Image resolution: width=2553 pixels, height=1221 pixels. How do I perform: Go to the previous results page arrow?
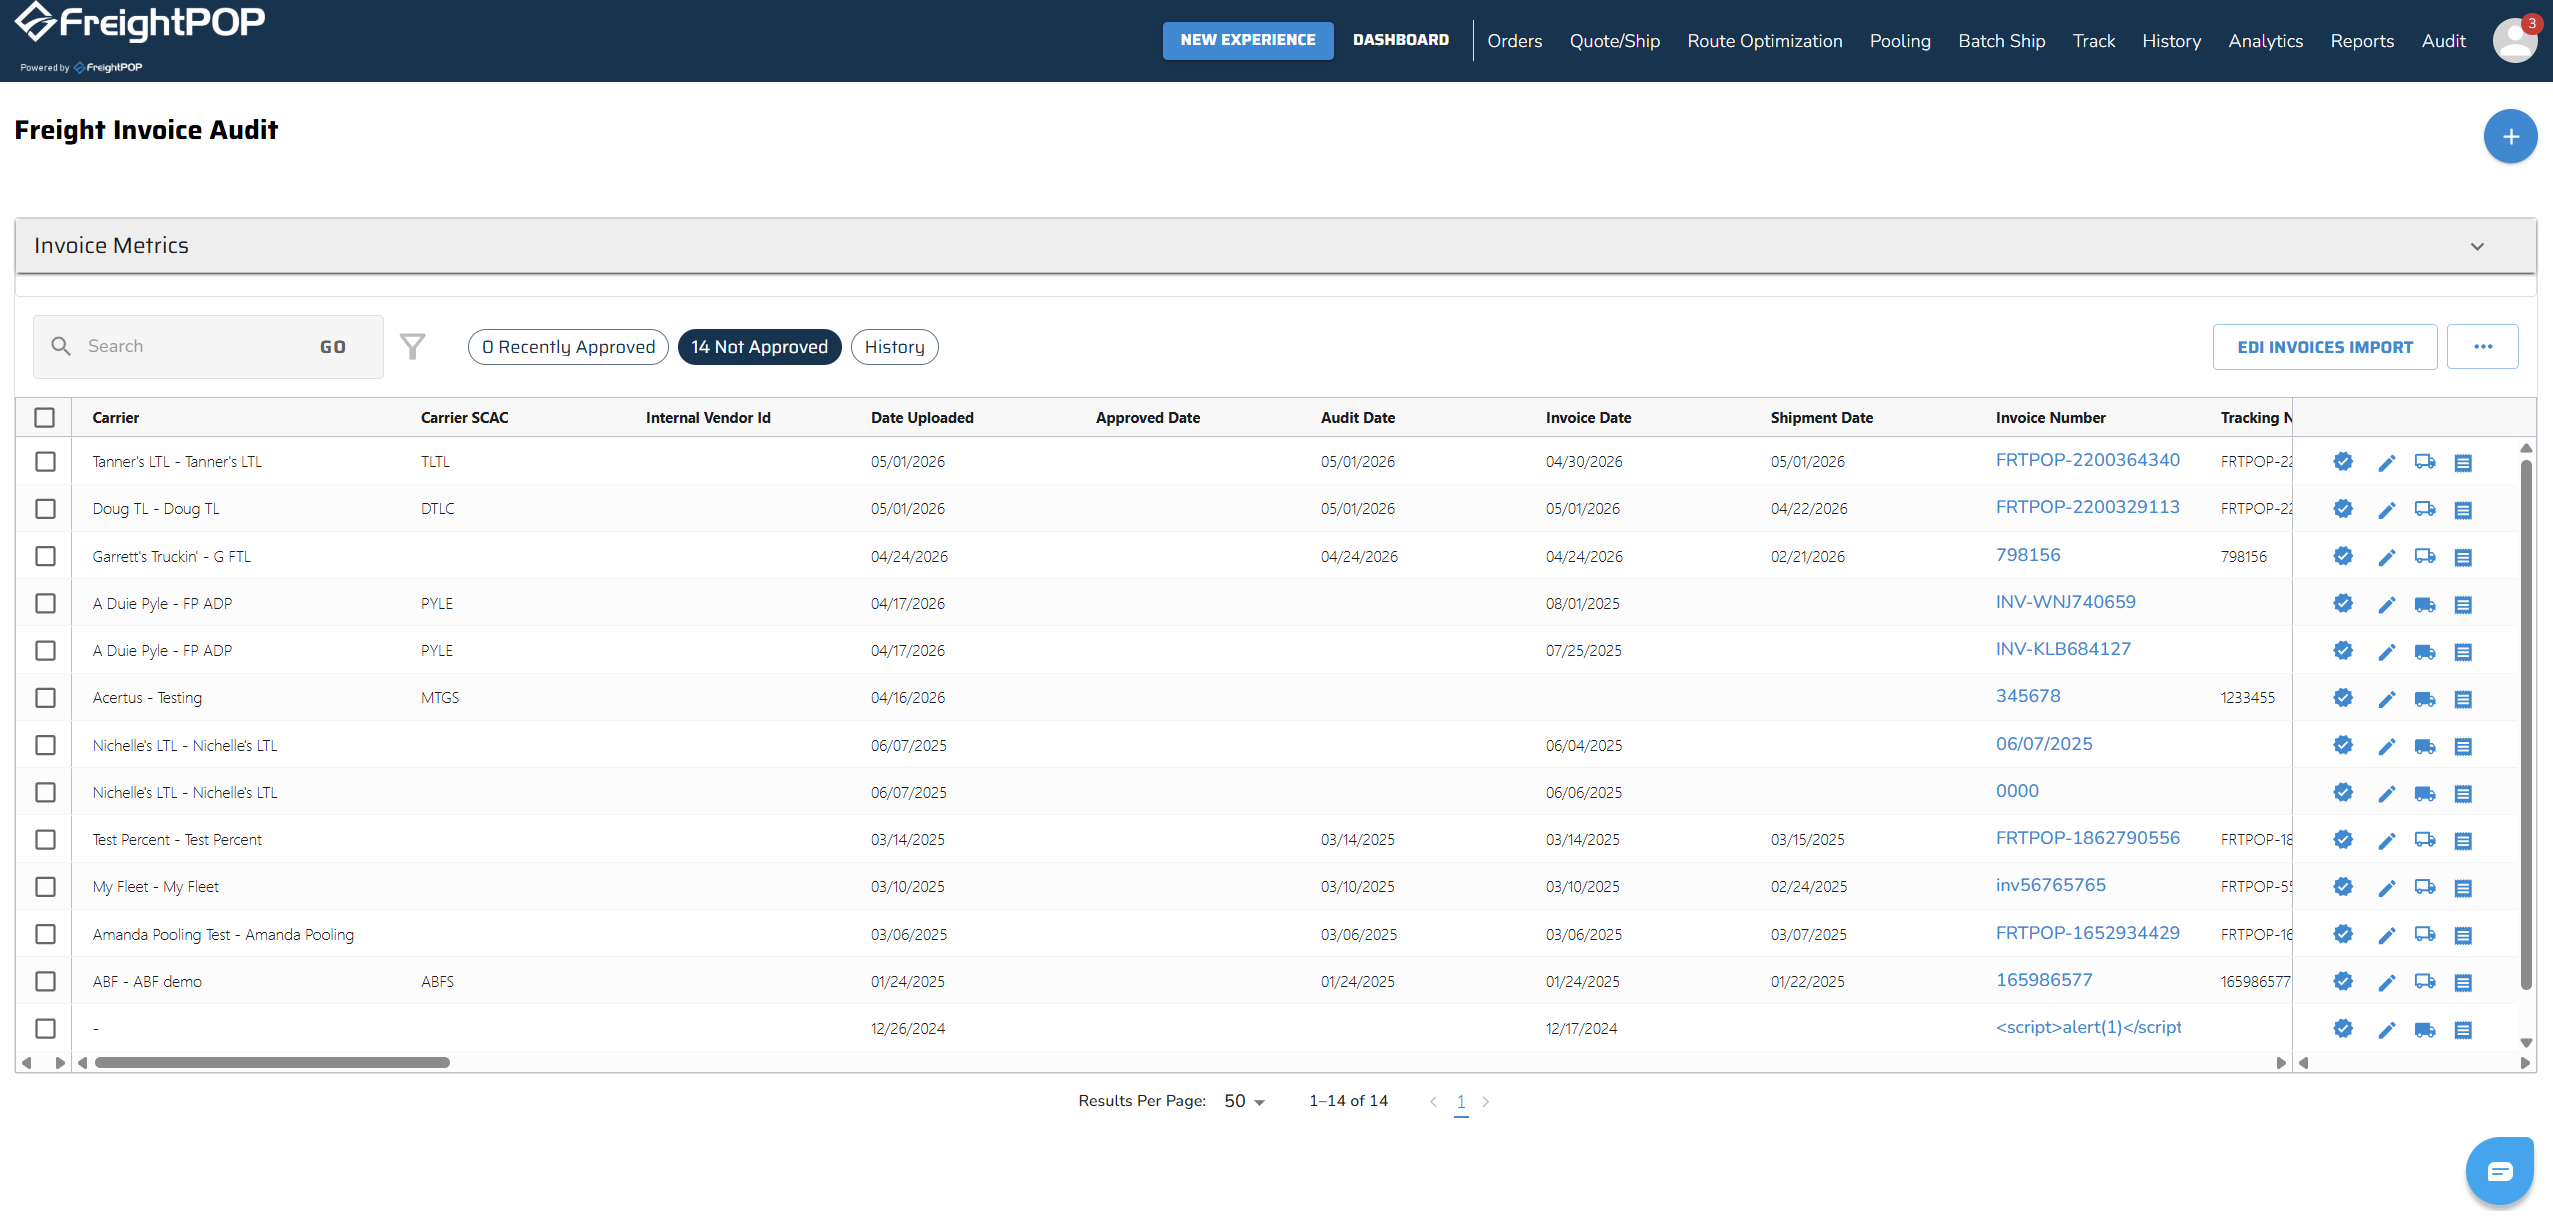[1434, 1102]
